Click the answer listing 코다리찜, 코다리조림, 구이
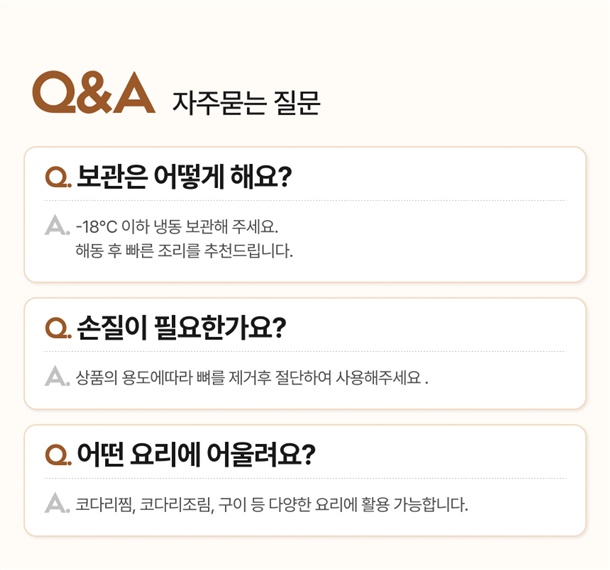Image resolution: width=610 pixels, height=570 pixels. (272, 504)
